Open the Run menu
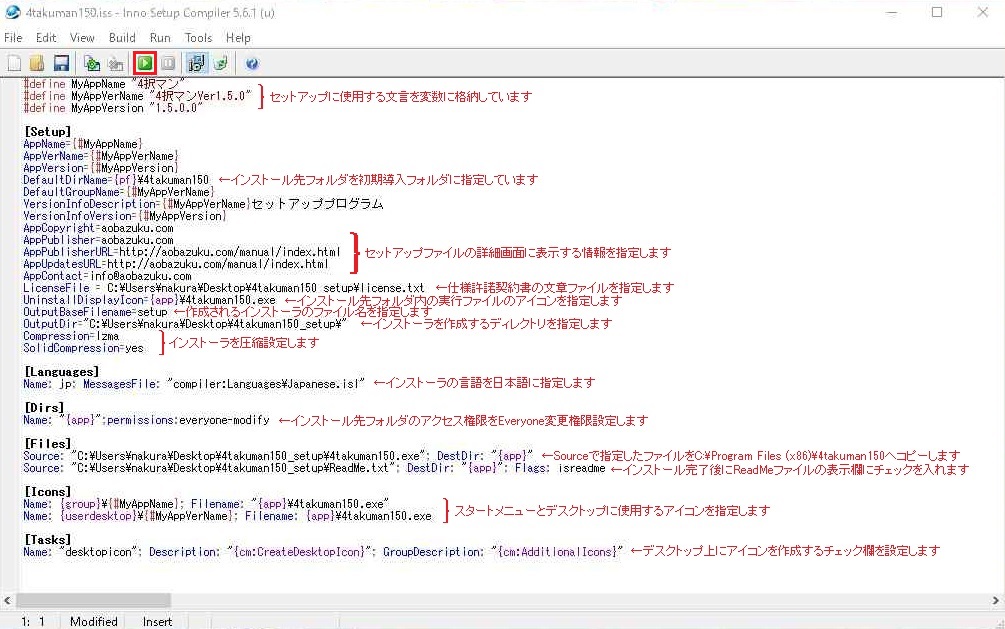The width and height of the screenshot is (1005, 629). [160, 38]
